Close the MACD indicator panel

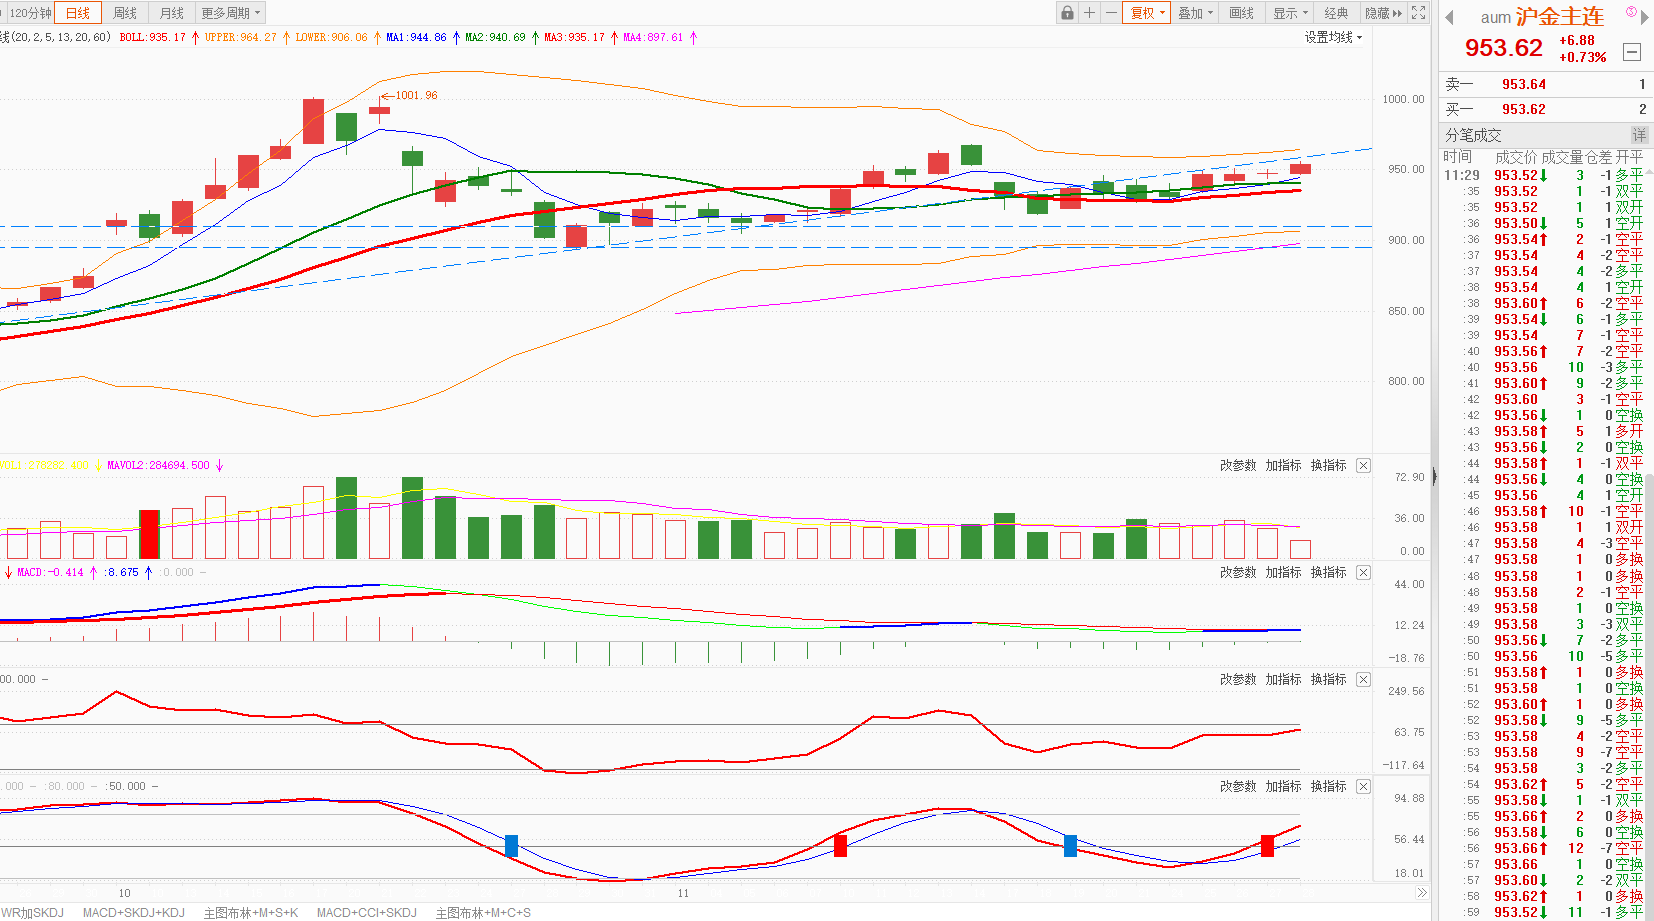pyautogui.click(x=1363, y=572)
